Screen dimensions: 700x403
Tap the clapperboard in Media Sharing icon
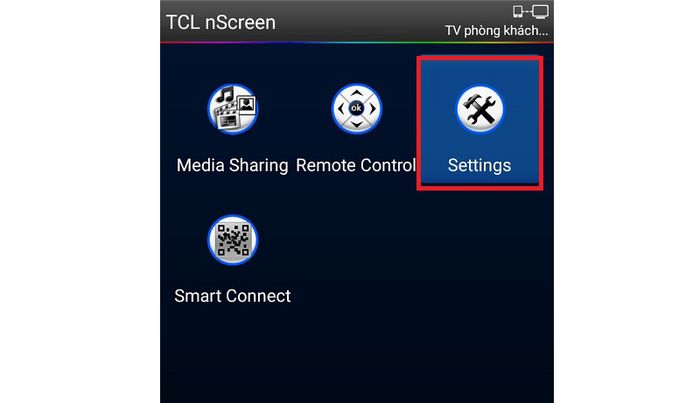pos(227,117)
